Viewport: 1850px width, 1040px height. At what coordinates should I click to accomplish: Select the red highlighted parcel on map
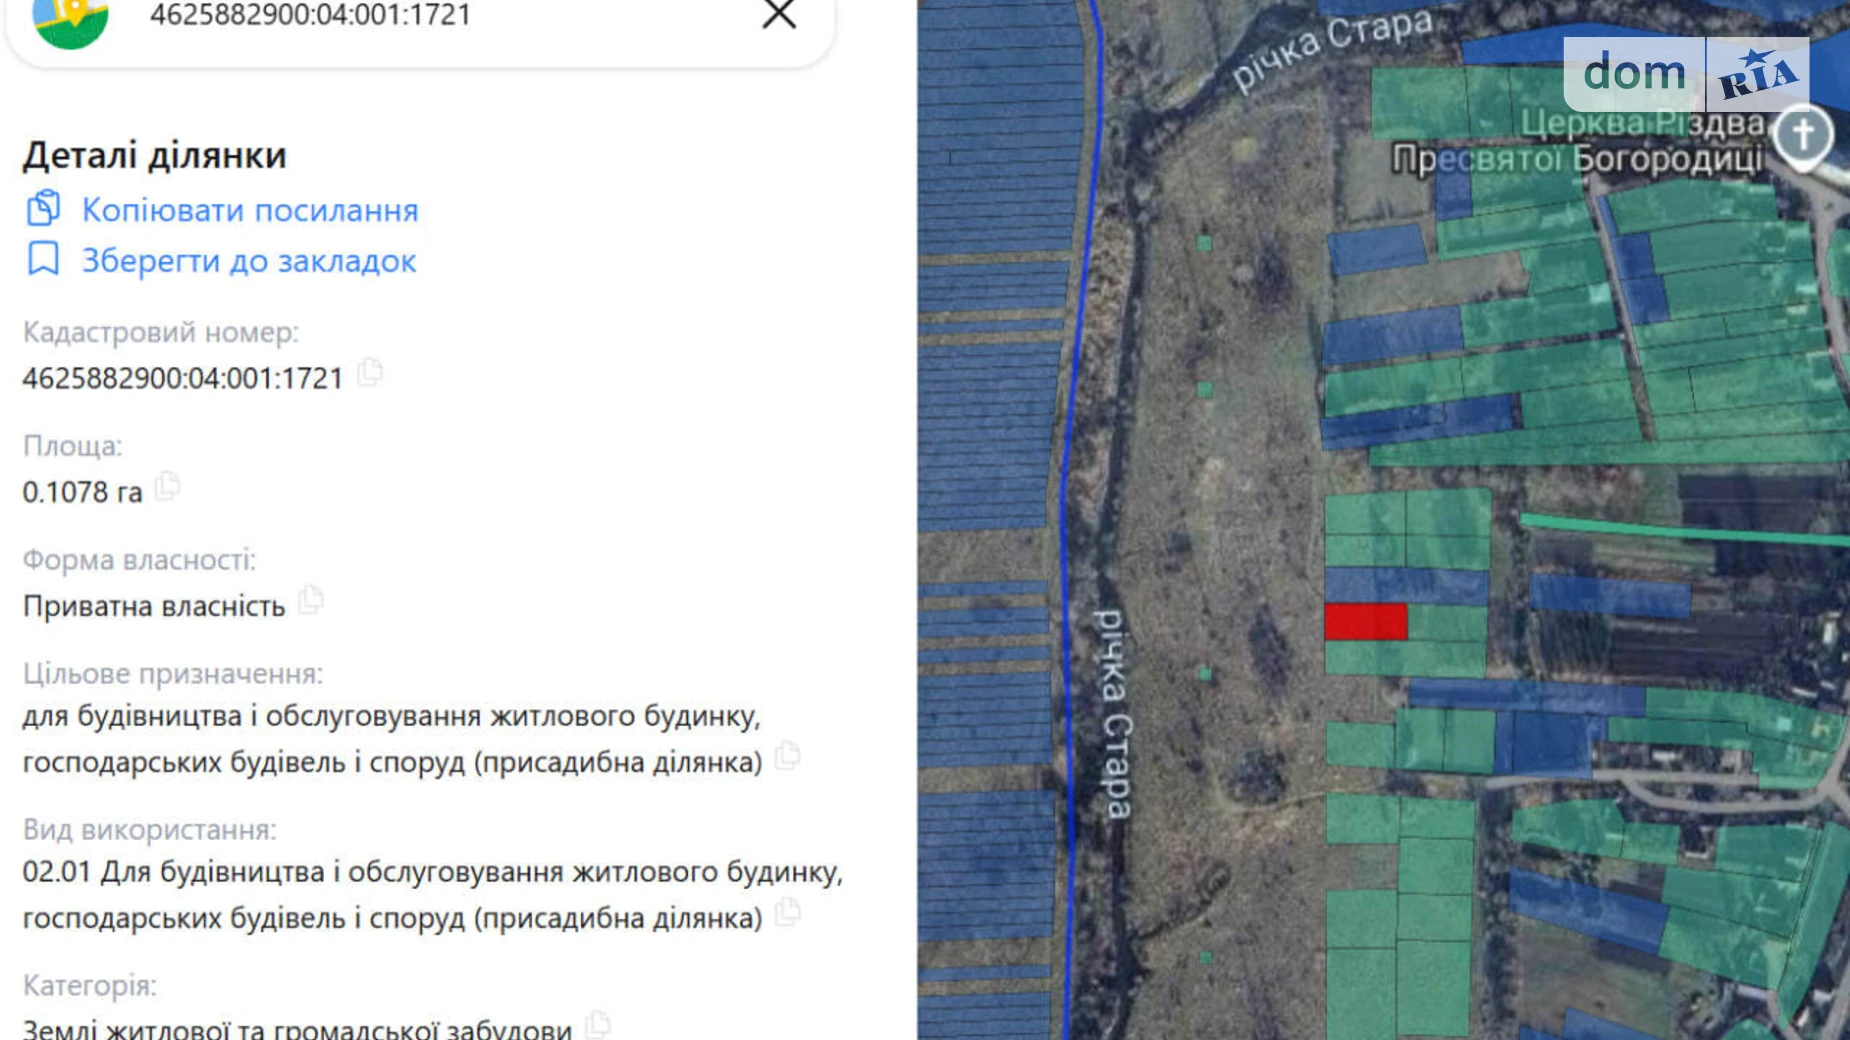[1365, 622]
